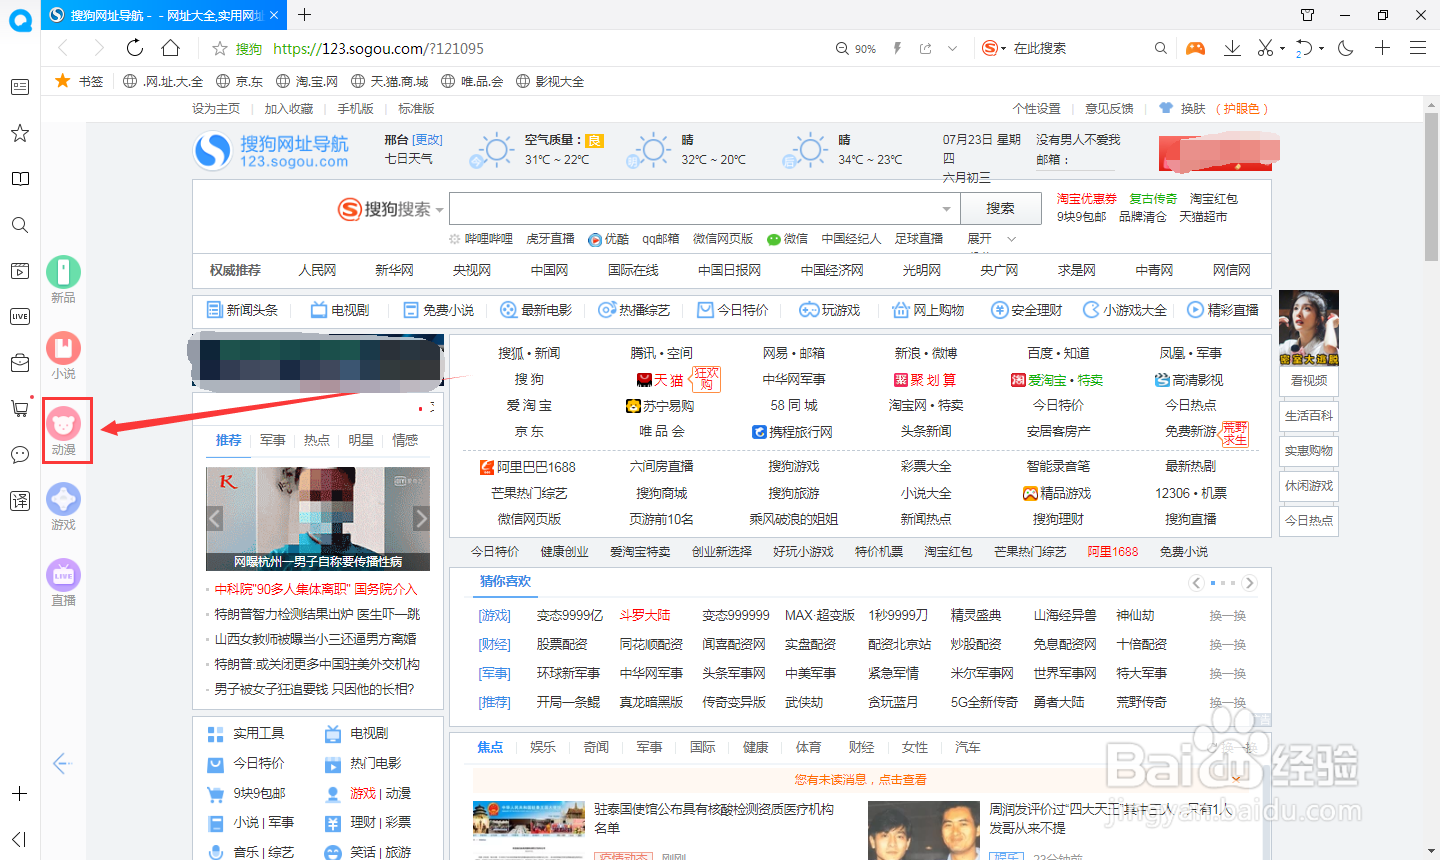Switch to the 军事 news tab

(x=271, y=439)
